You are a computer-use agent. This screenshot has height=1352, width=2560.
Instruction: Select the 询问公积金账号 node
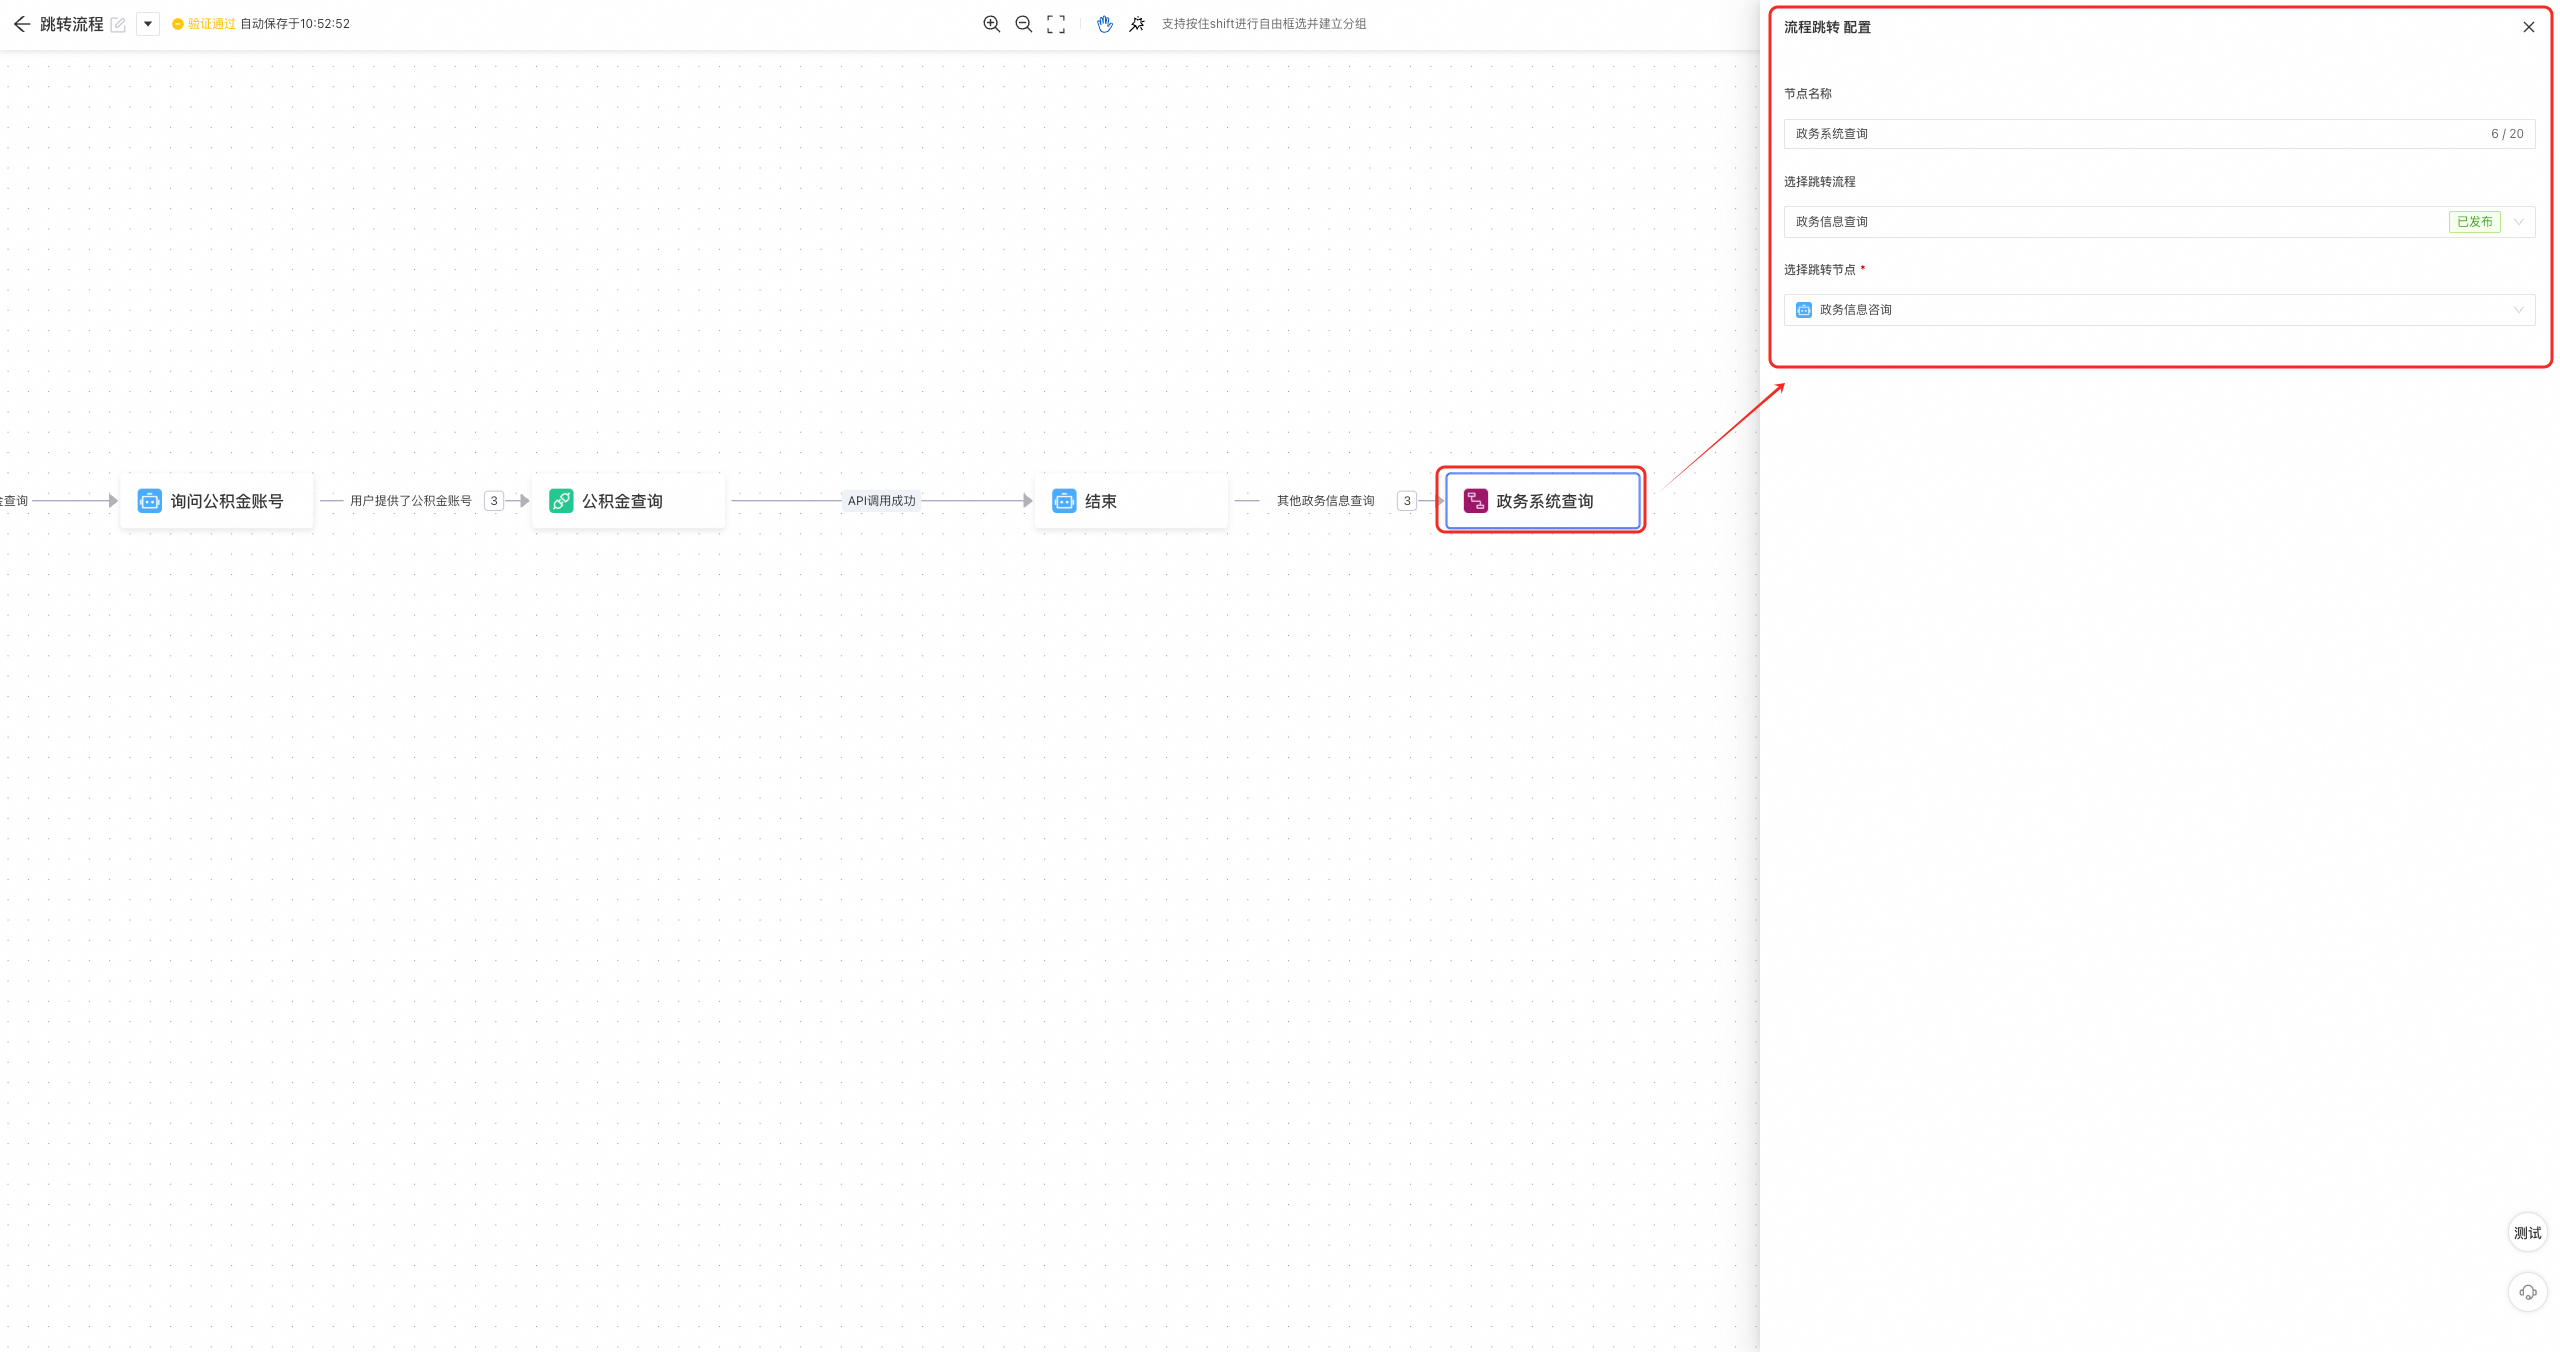click(217, 501)
